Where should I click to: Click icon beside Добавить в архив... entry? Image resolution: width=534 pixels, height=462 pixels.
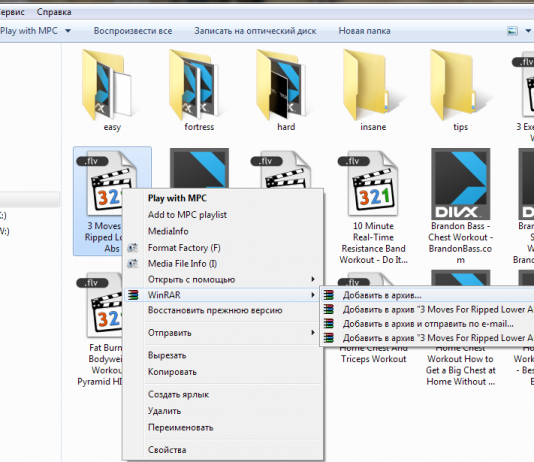click(x=329, y=295)
